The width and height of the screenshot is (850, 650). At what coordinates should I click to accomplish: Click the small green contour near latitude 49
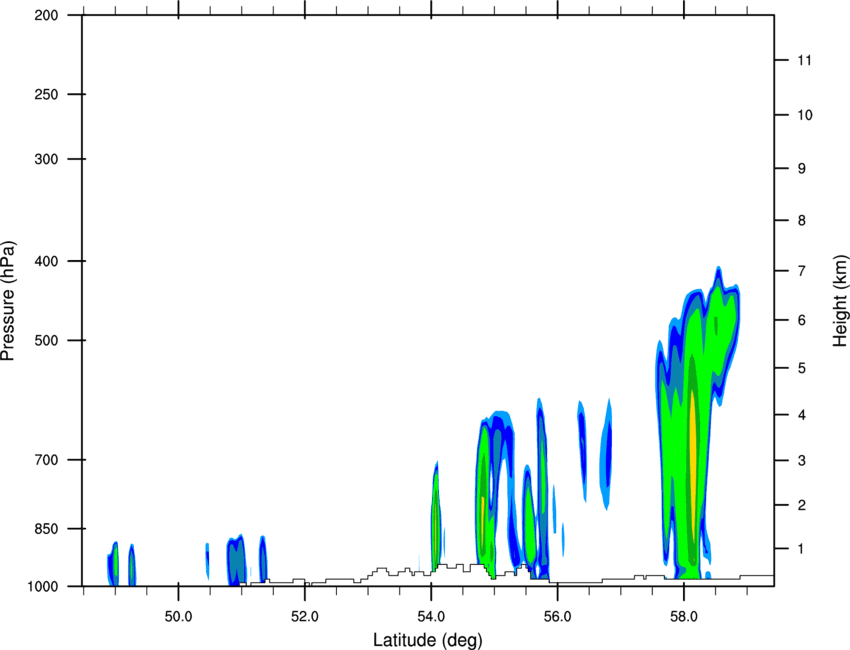click(113, 564)
